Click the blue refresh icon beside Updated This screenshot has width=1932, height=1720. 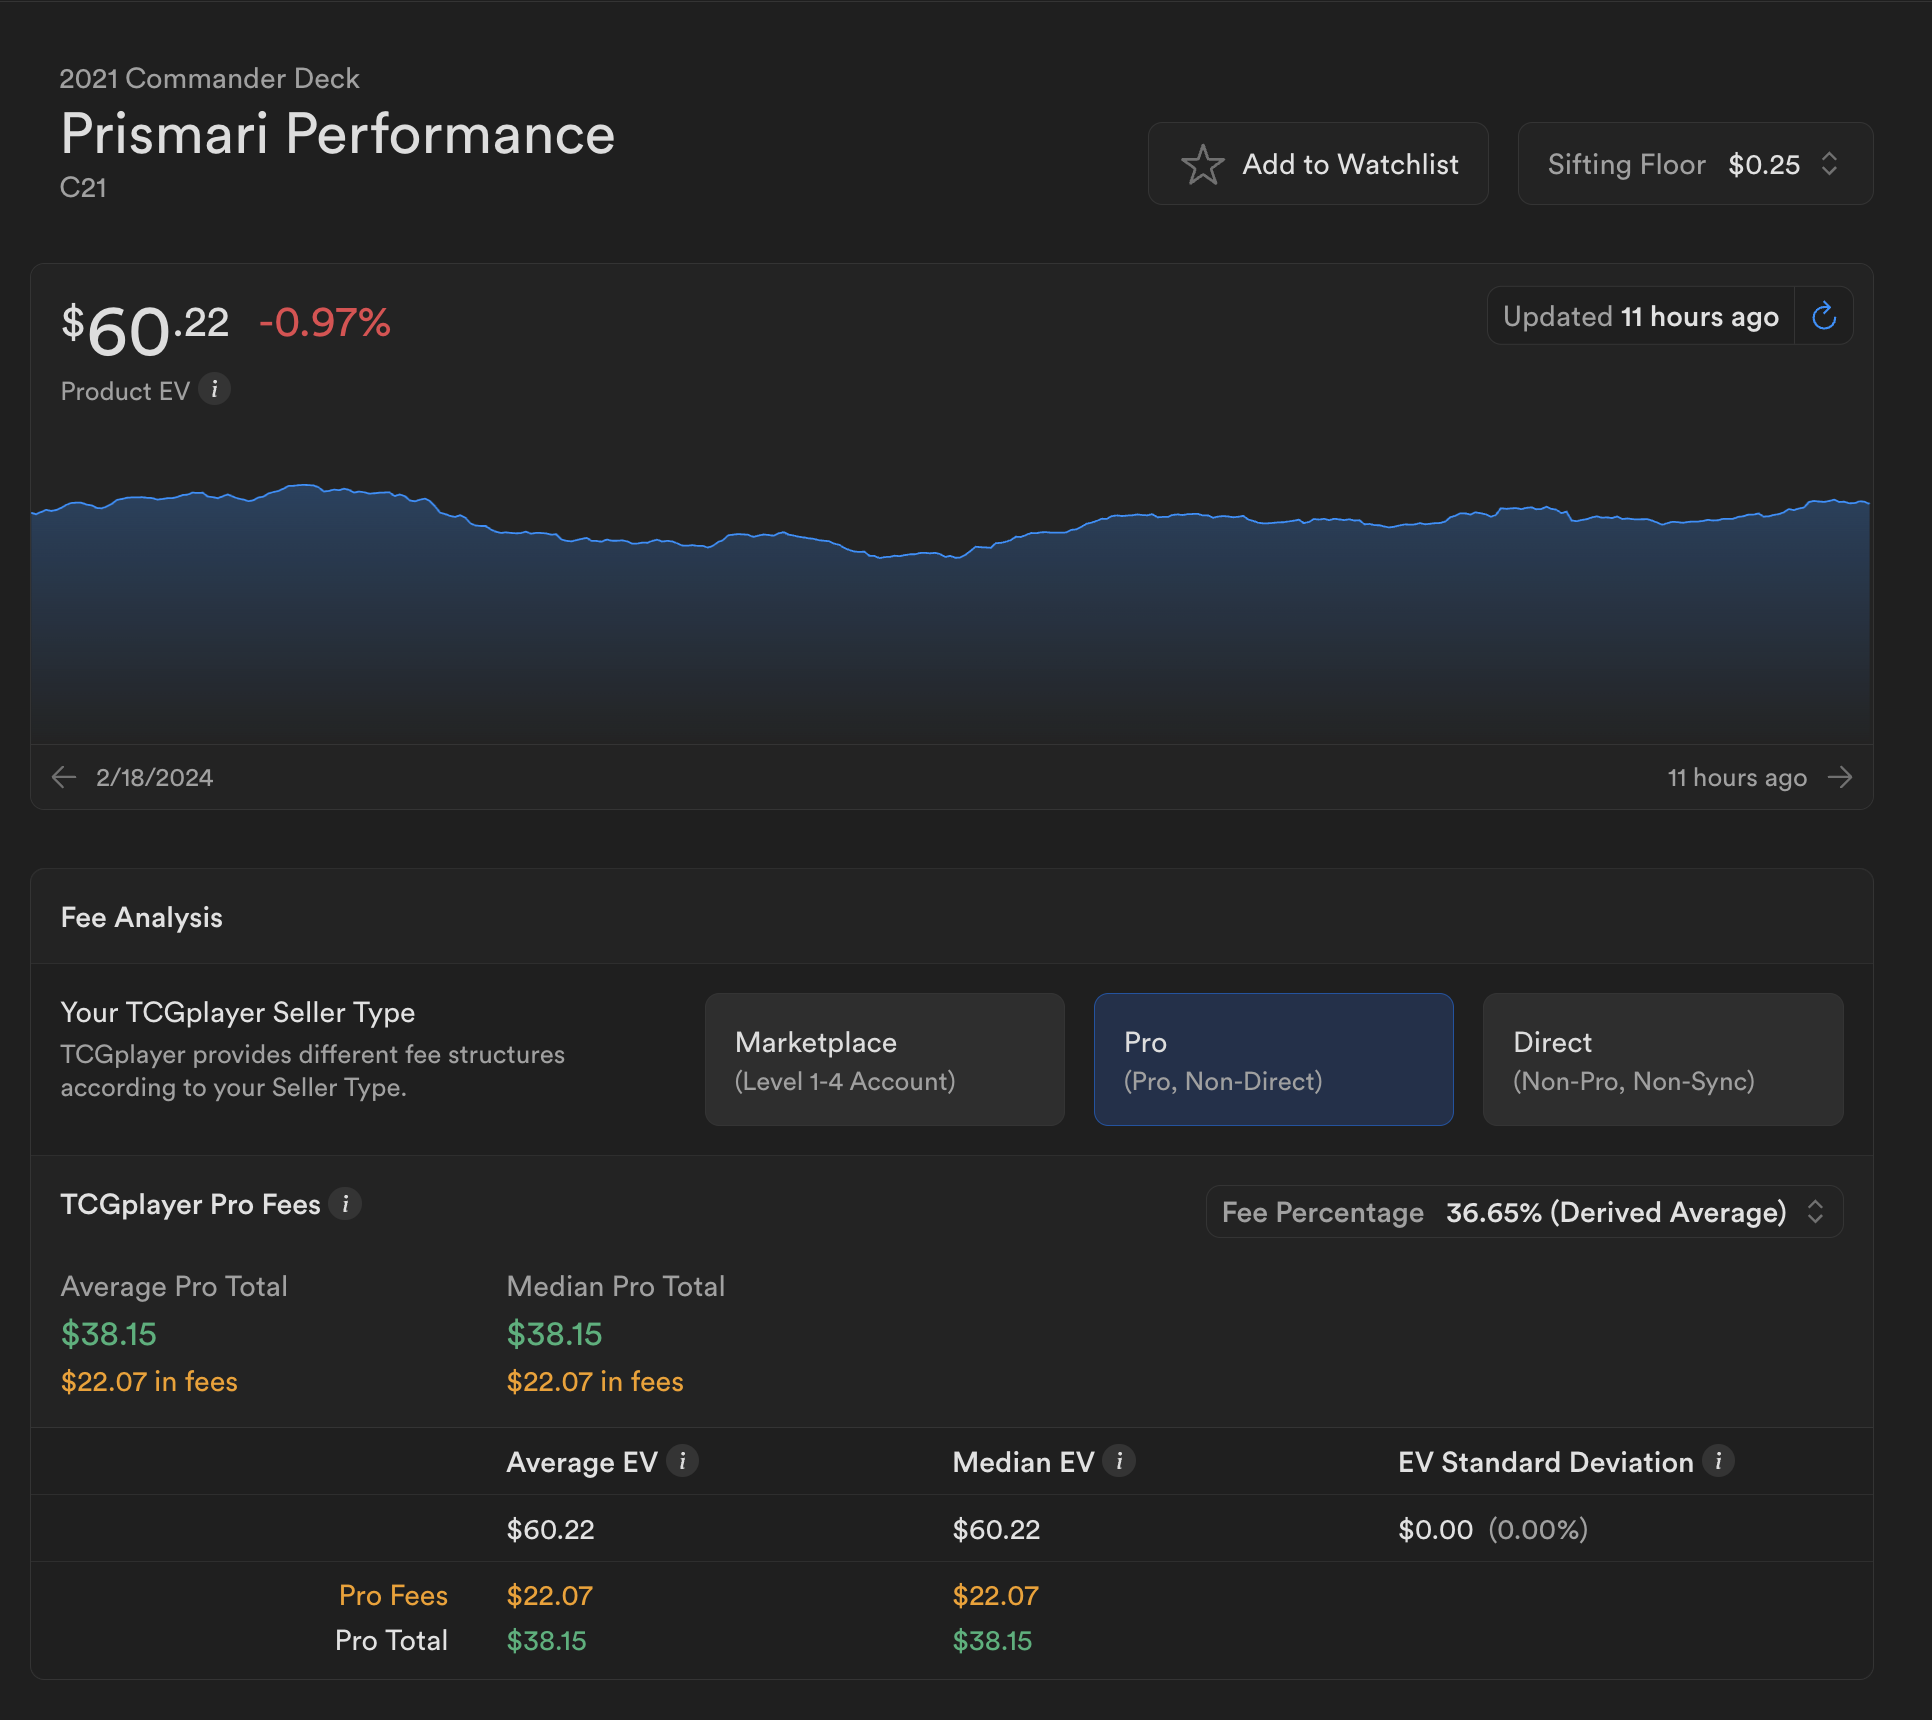1824,317
